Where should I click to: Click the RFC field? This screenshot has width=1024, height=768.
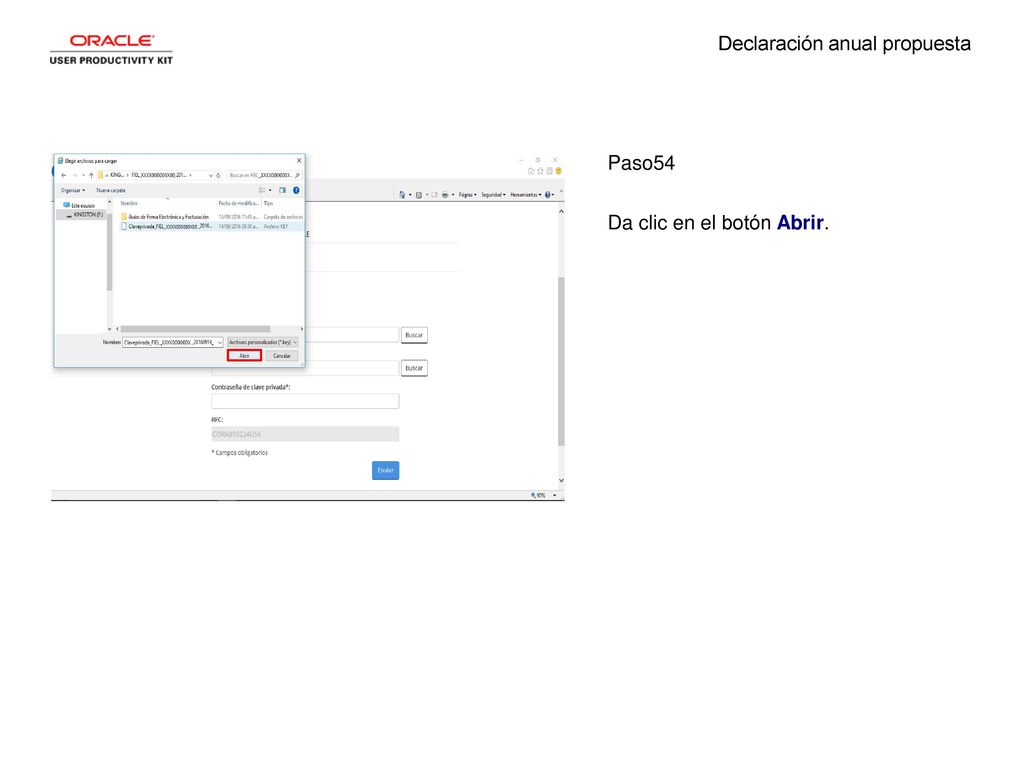(305, 434)
